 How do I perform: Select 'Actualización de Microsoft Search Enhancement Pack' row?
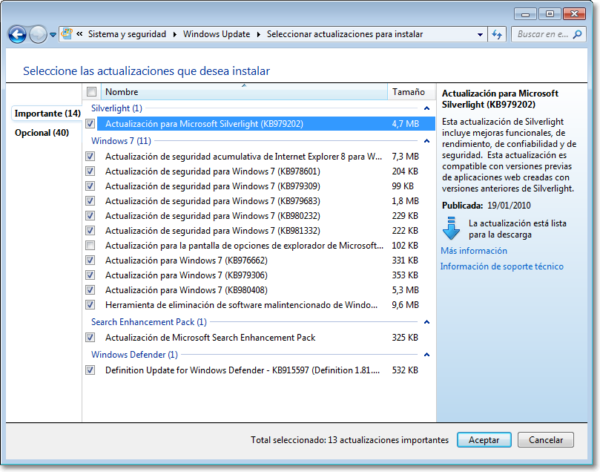point(266,337)
